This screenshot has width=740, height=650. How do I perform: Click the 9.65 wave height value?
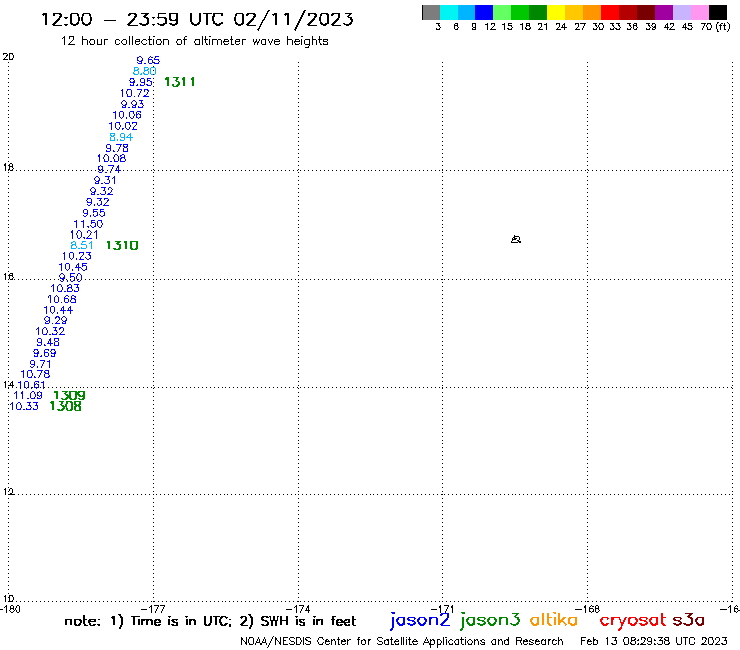148,60
